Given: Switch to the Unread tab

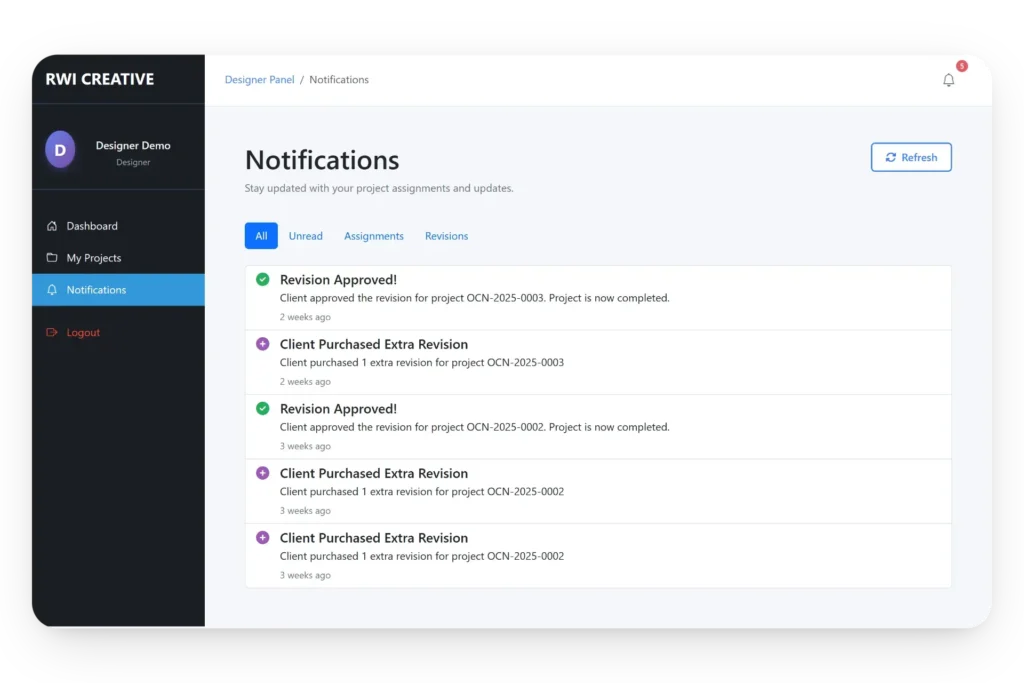Looking at the screenshot, I should click(x=305, y=236).
